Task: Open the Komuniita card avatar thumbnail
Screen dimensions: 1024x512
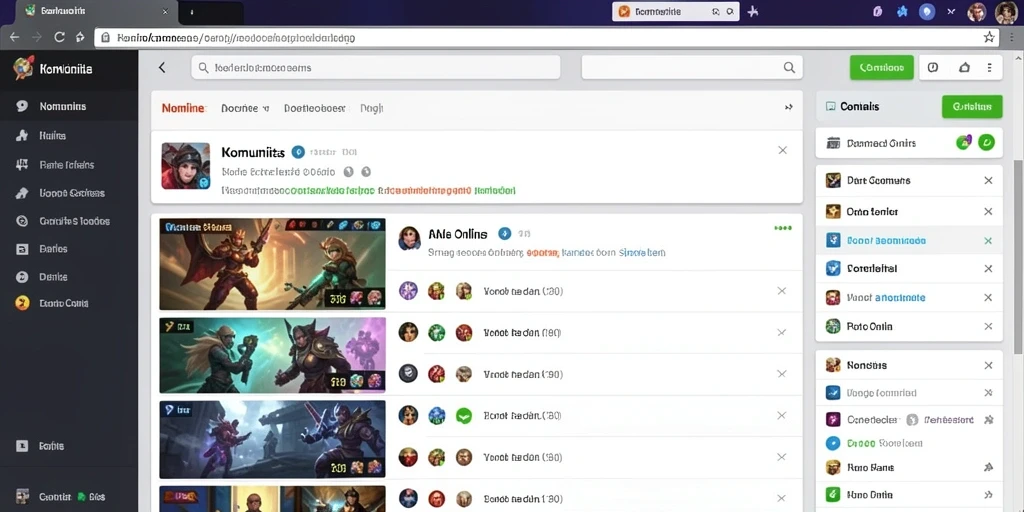Action: coord(185,166)
